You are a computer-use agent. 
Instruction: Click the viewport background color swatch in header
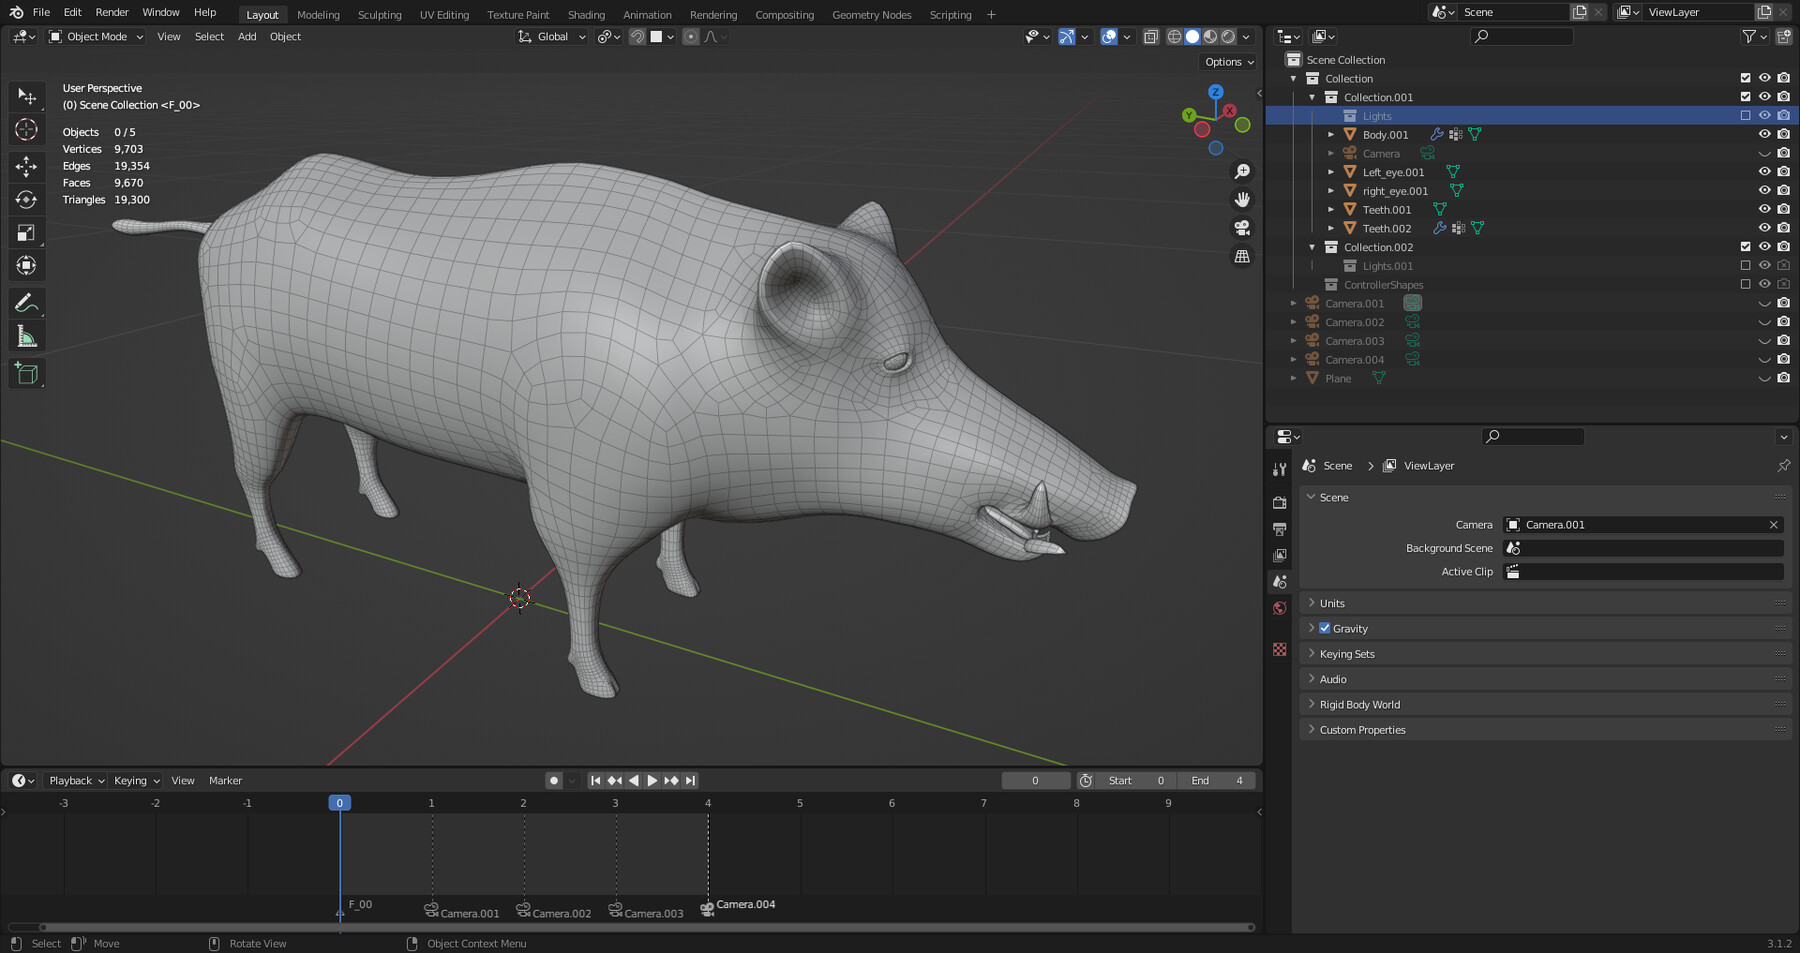coord(655,37)
